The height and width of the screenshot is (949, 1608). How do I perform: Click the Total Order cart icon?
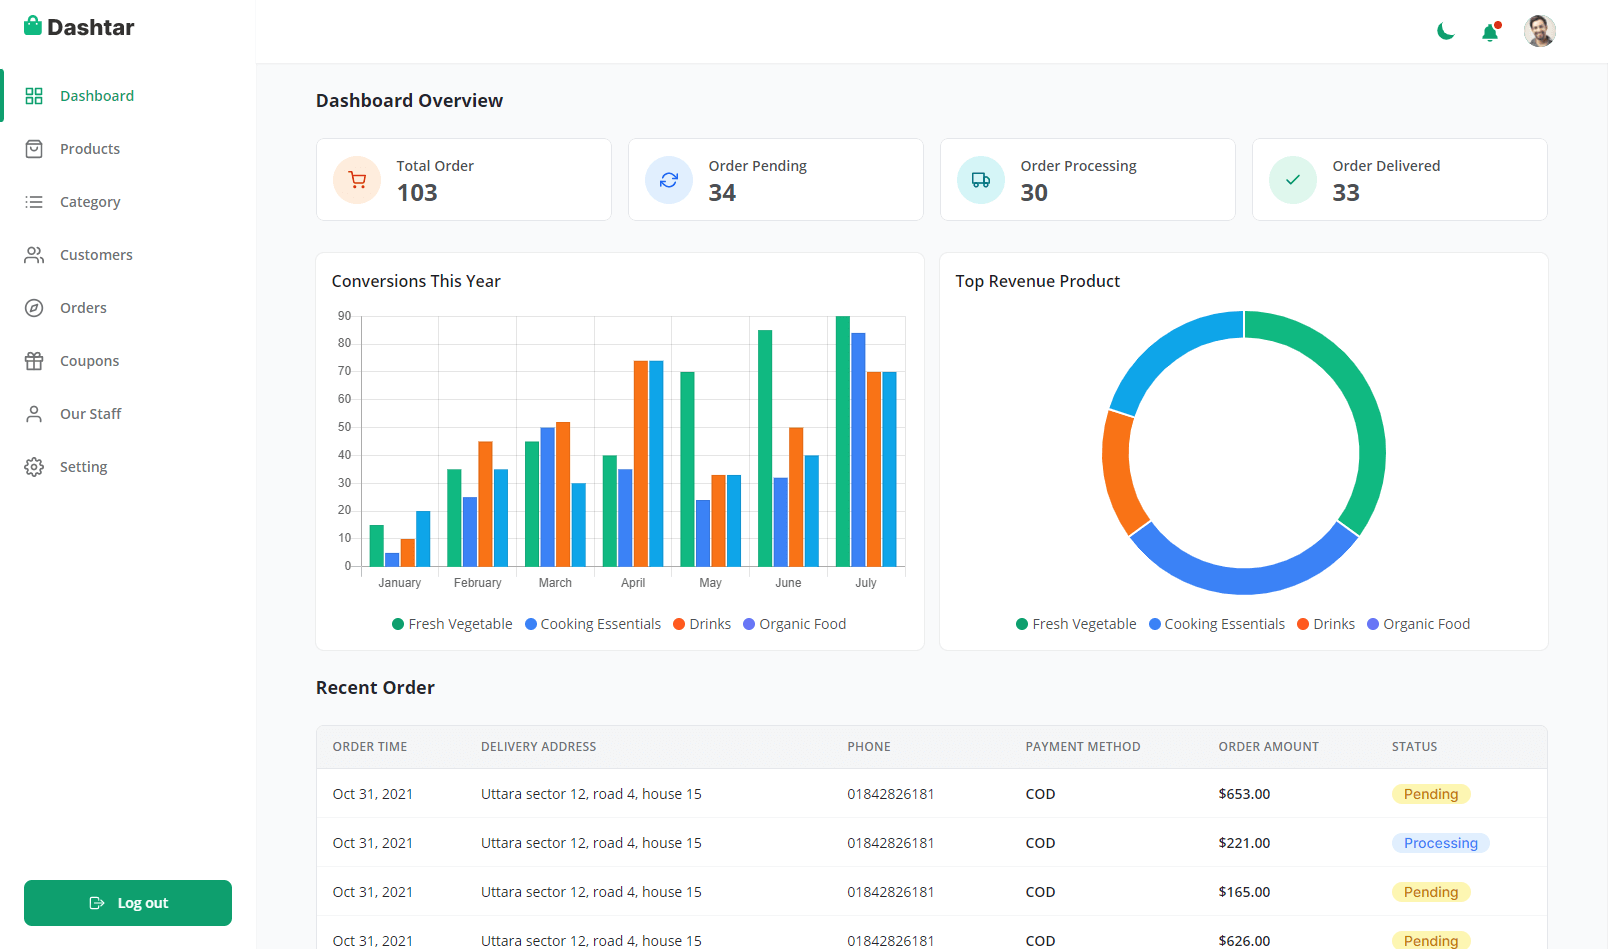[x=357, y=180]
